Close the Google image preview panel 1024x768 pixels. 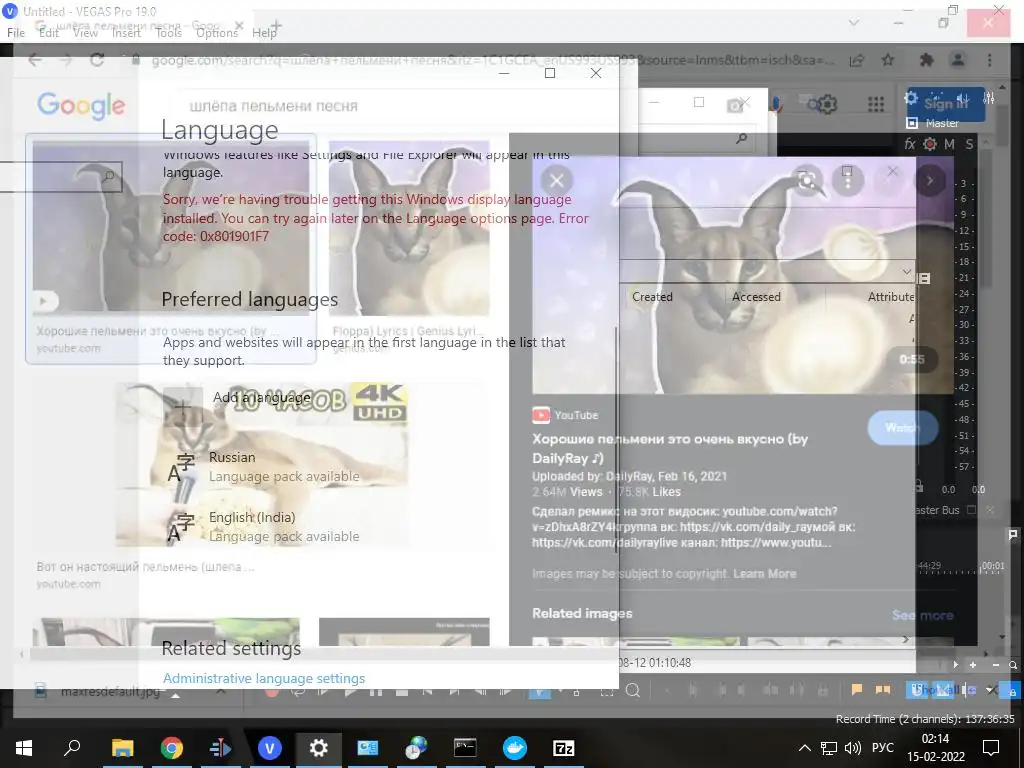(x=556, y=181)
